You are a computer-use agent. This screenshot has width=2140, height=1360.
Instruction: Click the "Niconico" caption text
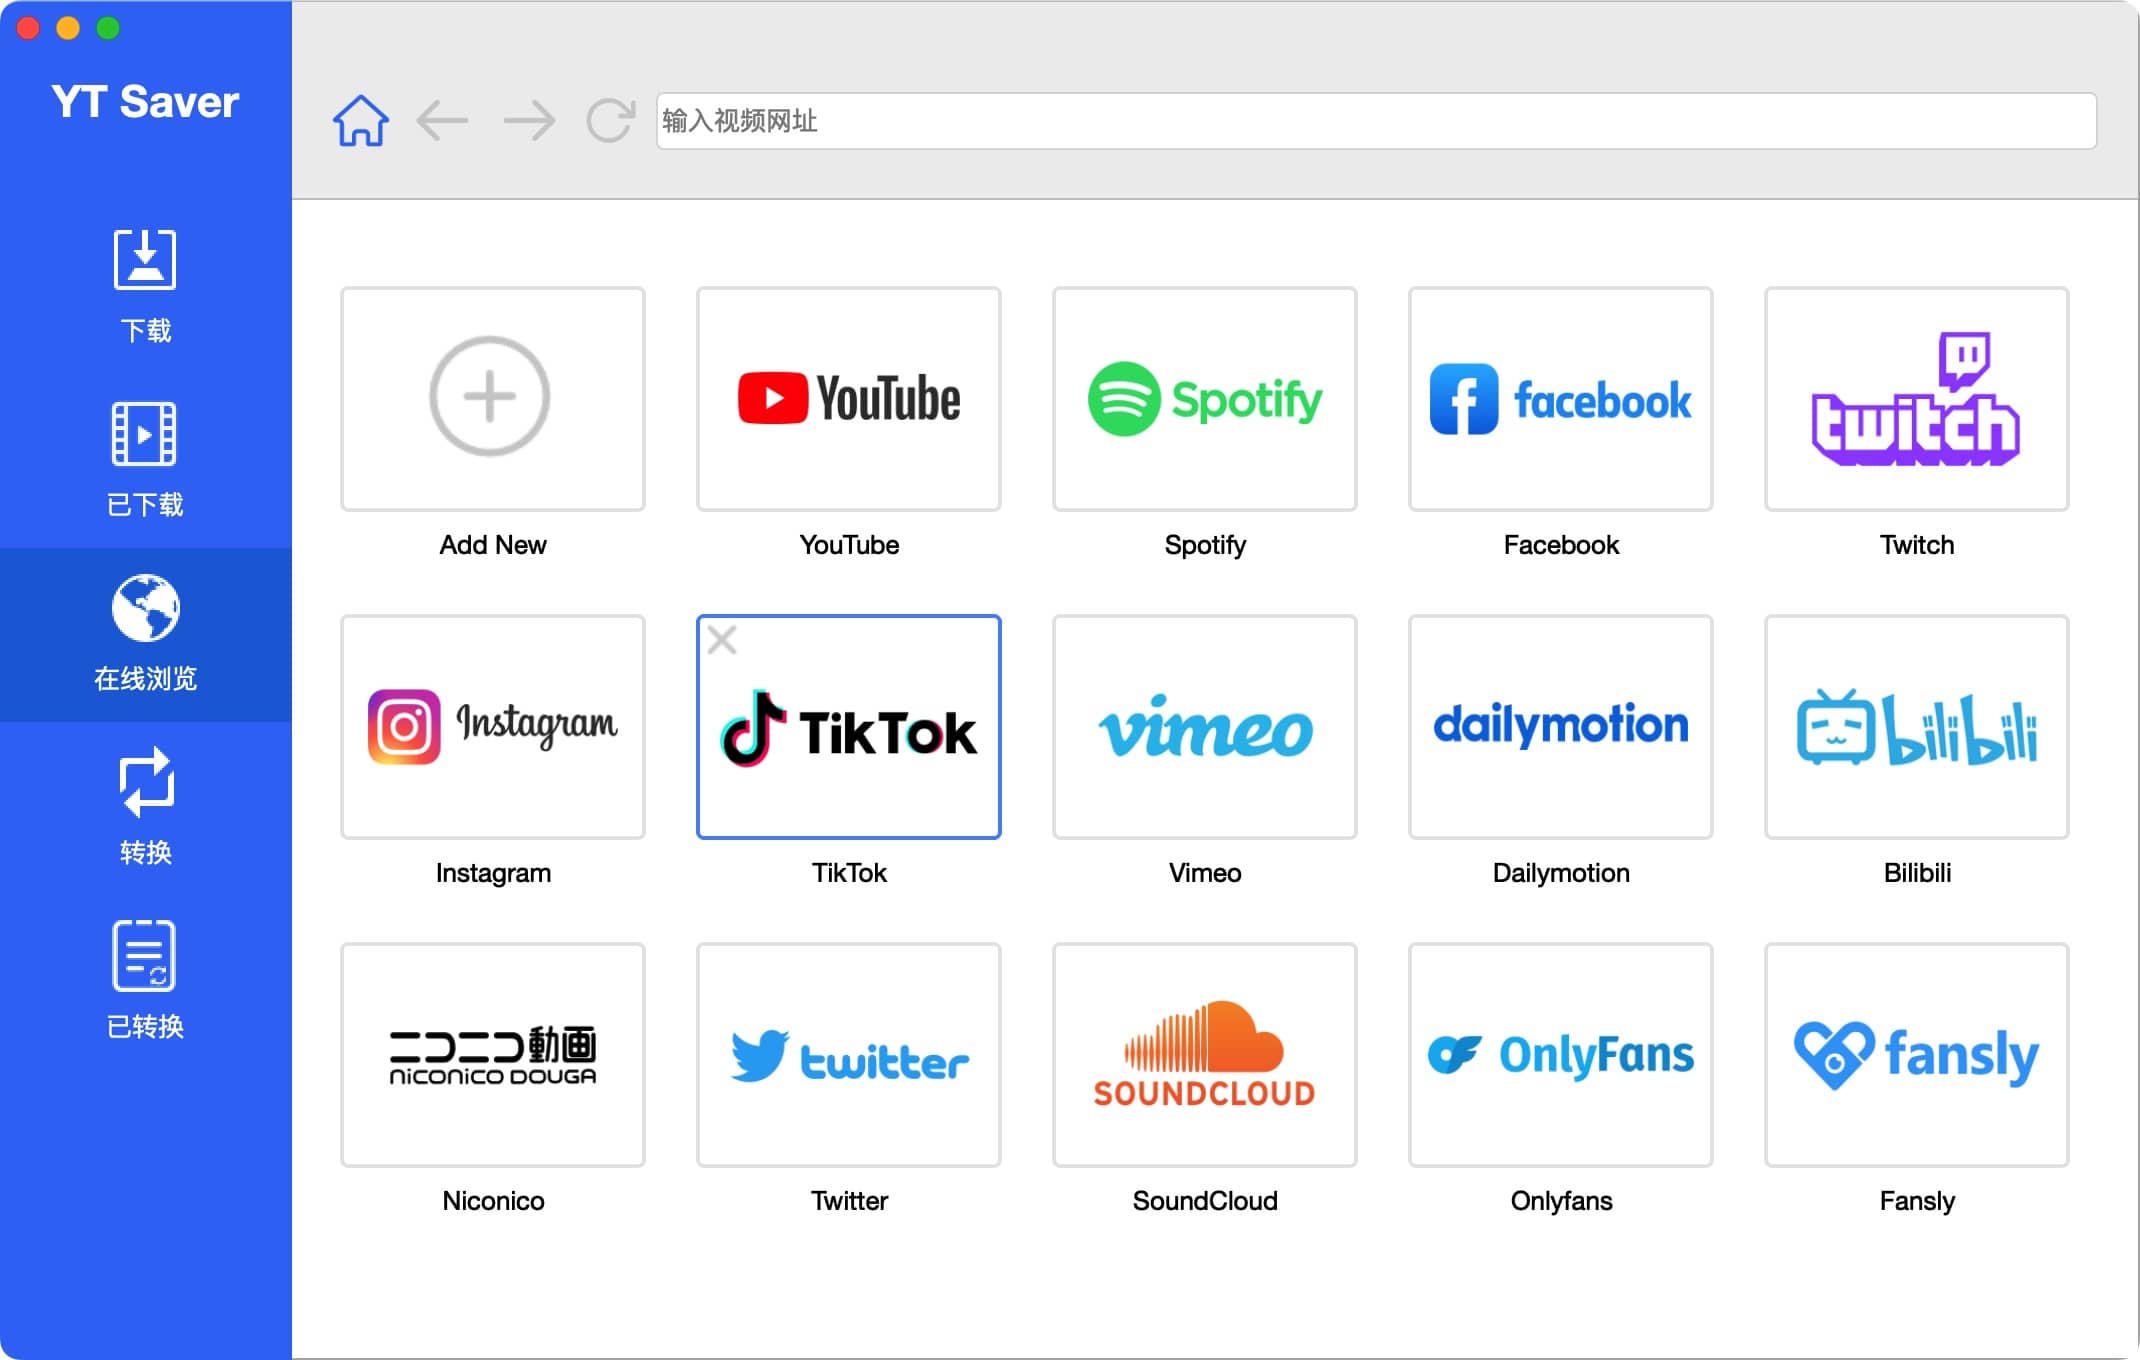[493, 1201]
